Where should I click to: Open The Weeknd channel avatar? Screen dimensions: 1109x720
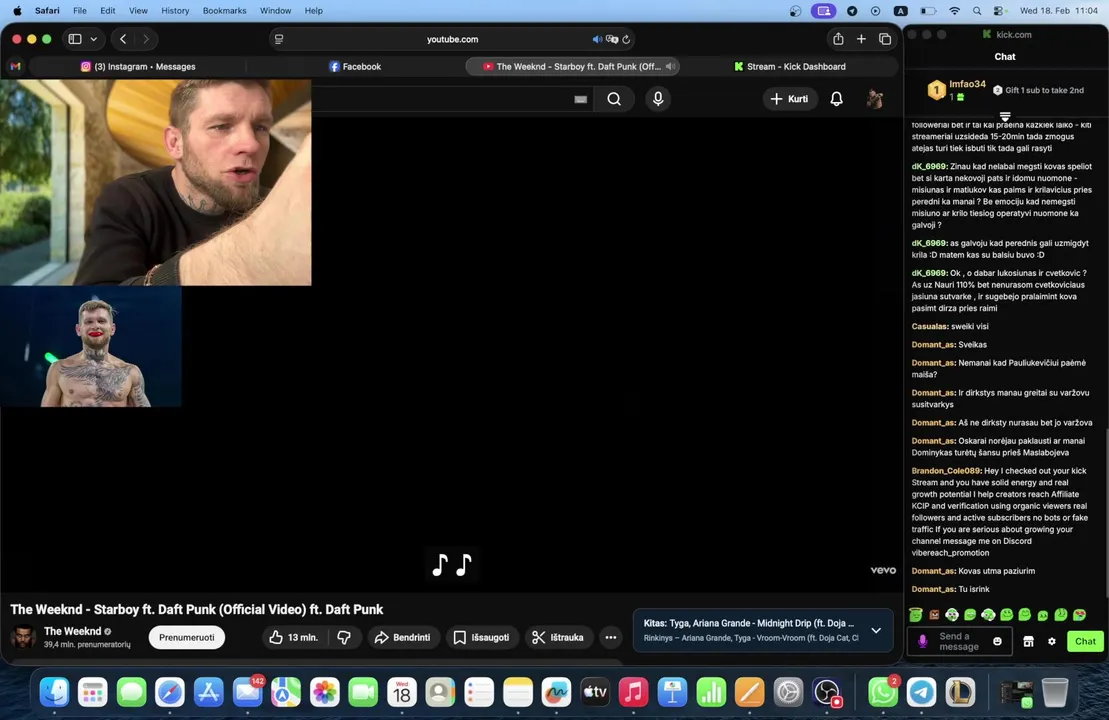click(23, 637)
